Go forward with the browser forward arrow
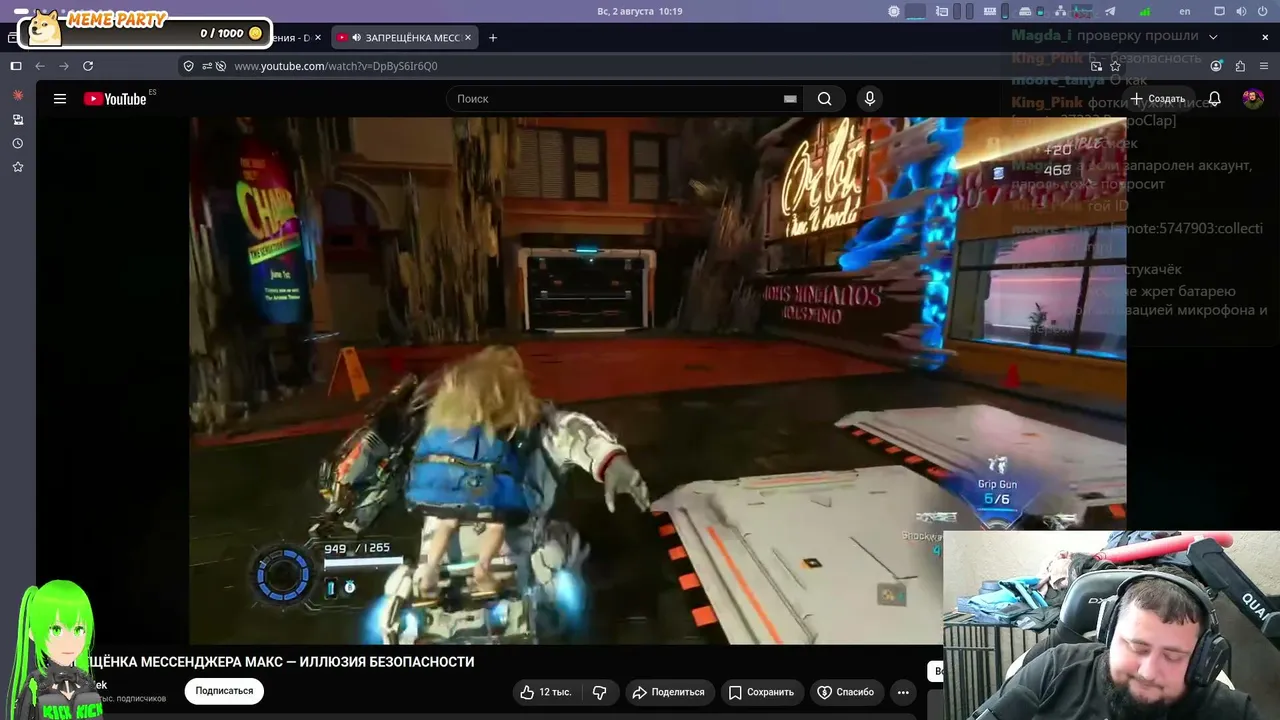 point(64,66)
